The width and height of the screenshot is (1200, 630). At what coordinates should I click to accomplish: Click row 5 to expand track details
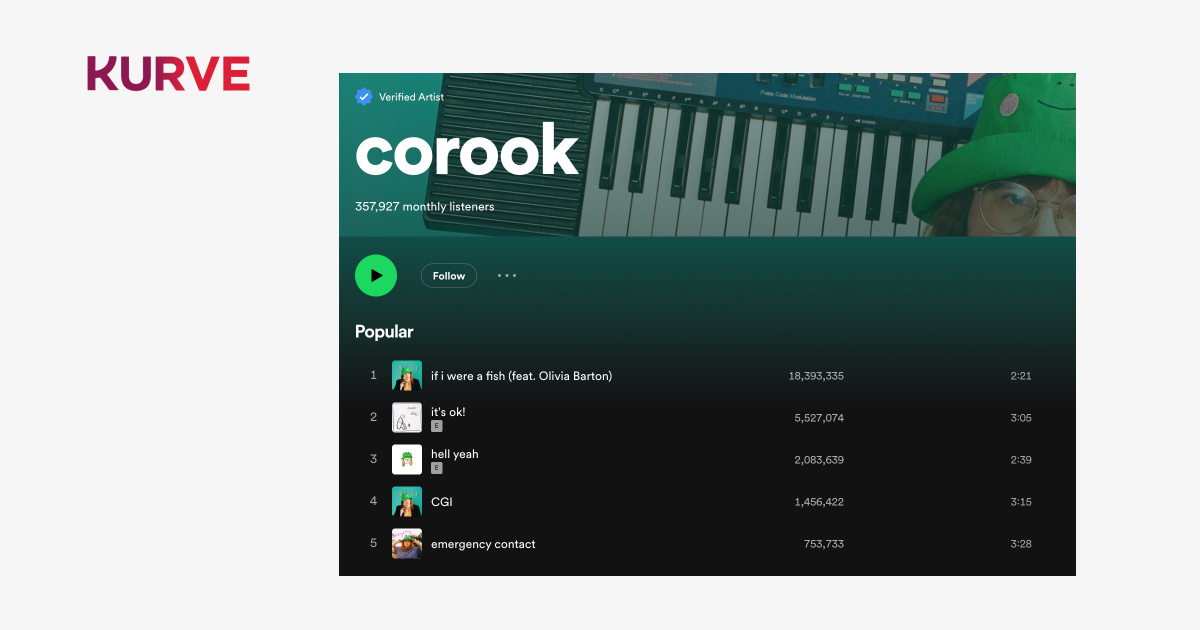[x=600, y=543]
